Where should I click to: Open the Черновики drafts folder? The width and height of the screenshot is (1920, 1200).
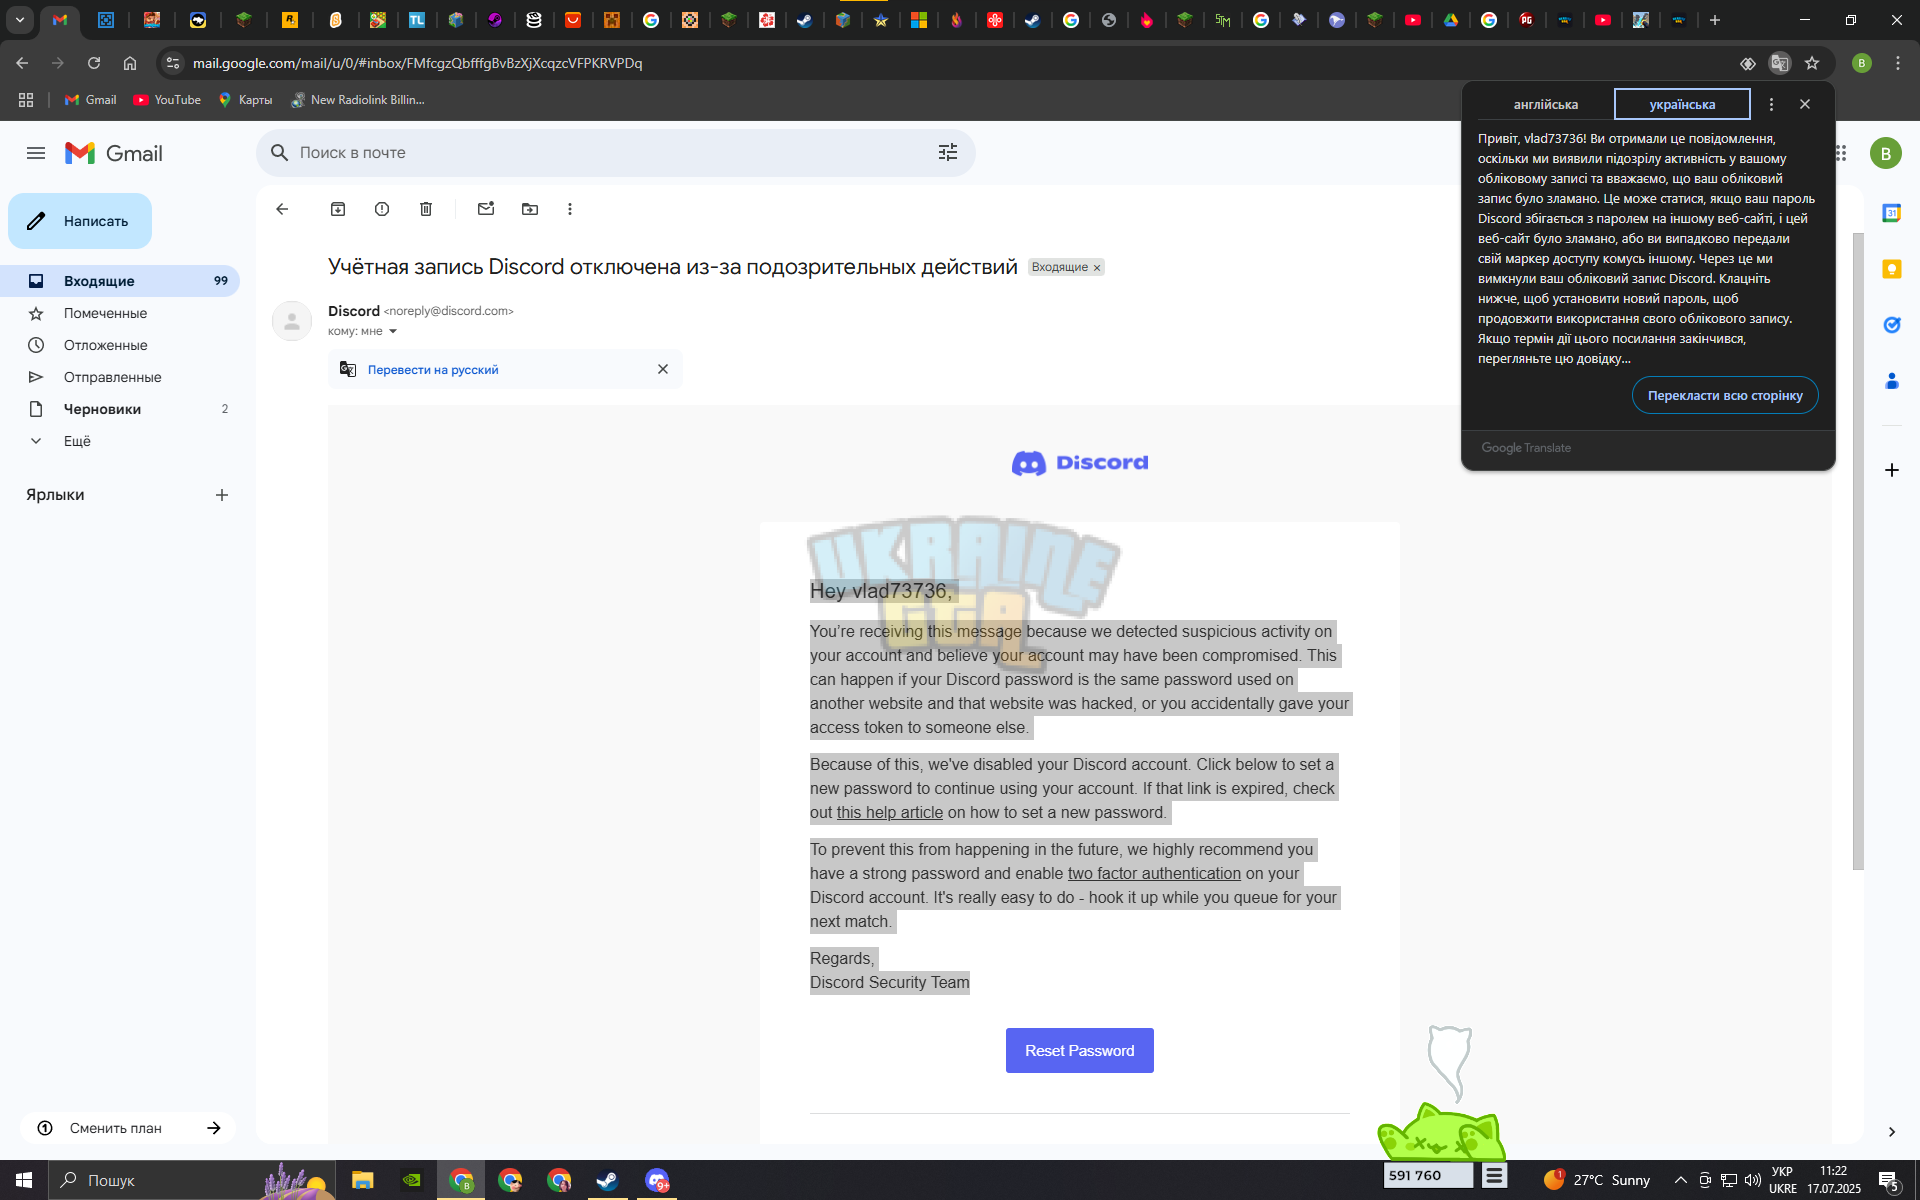(x=120, y=409)
